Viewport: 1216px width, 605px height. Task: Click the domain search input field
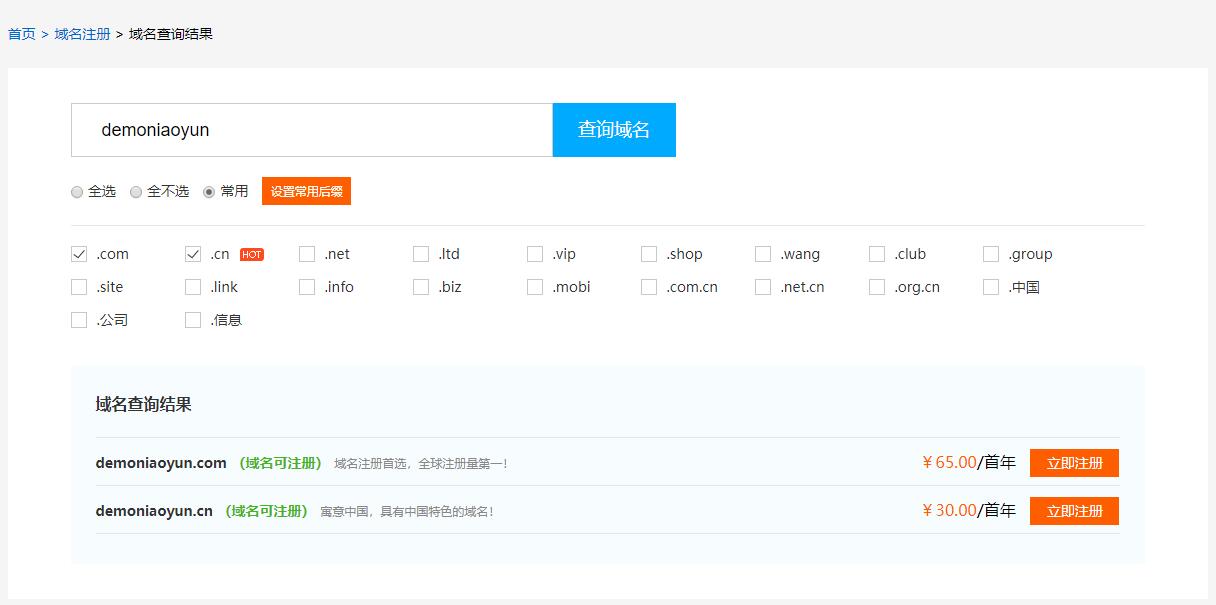(312, 130)
